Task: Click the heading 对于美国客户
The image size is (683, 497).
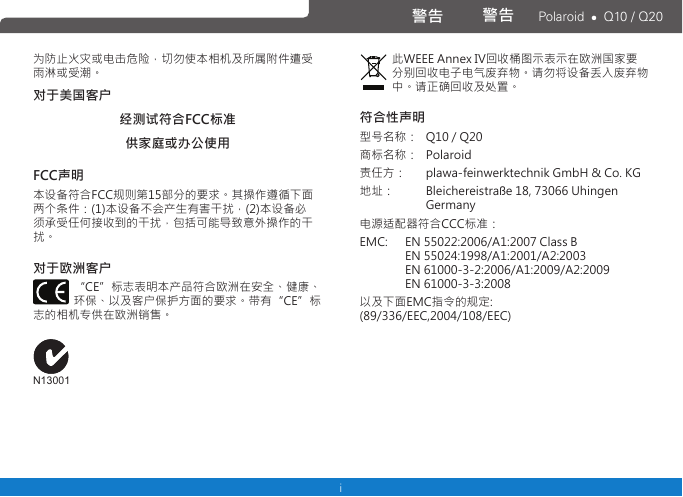Action: coord(72,95)
